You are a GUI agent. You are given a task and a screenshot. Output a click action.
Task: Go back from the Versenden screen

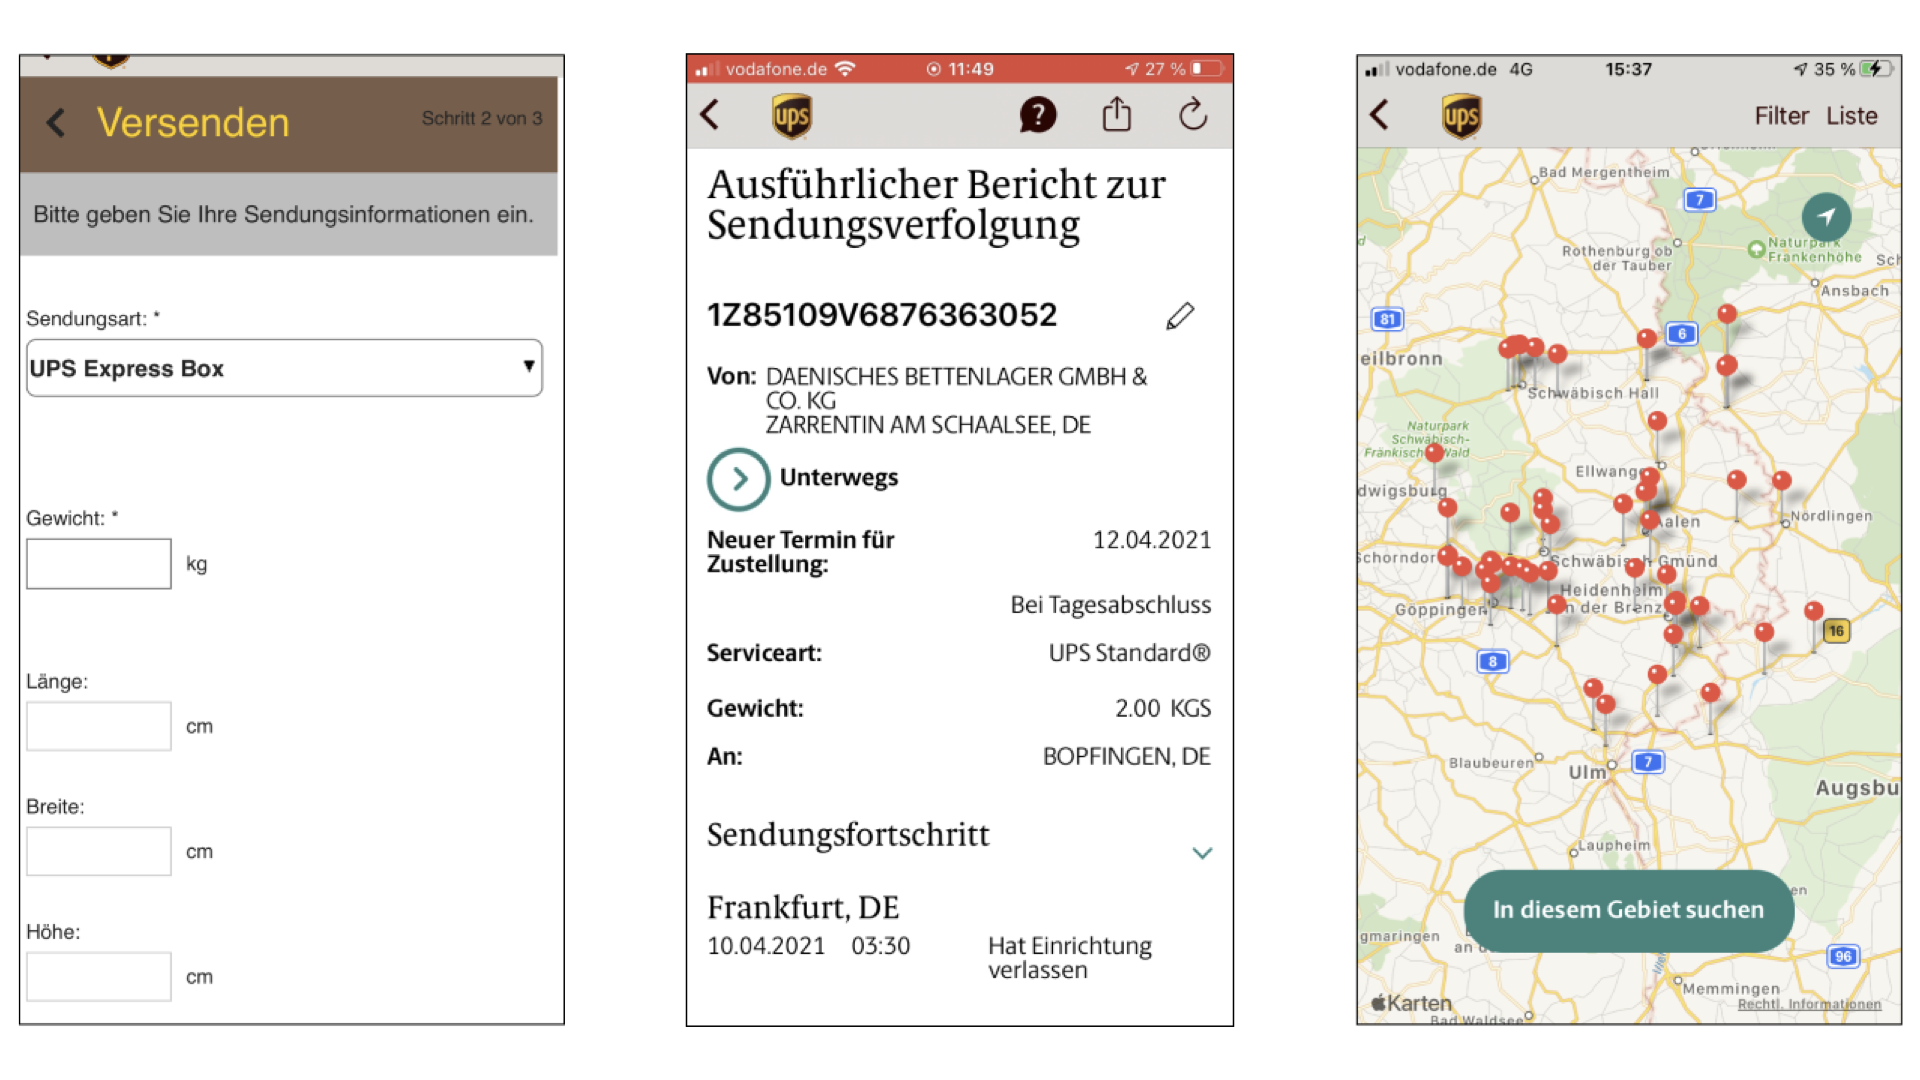tap(55, 123)
